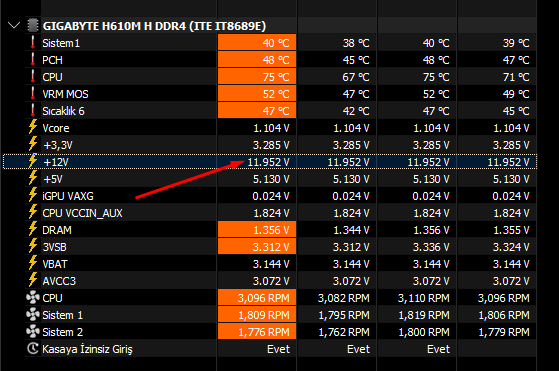Click the 67 °C CPU minimum value
The image size is (559, 371).
(356, 77)
